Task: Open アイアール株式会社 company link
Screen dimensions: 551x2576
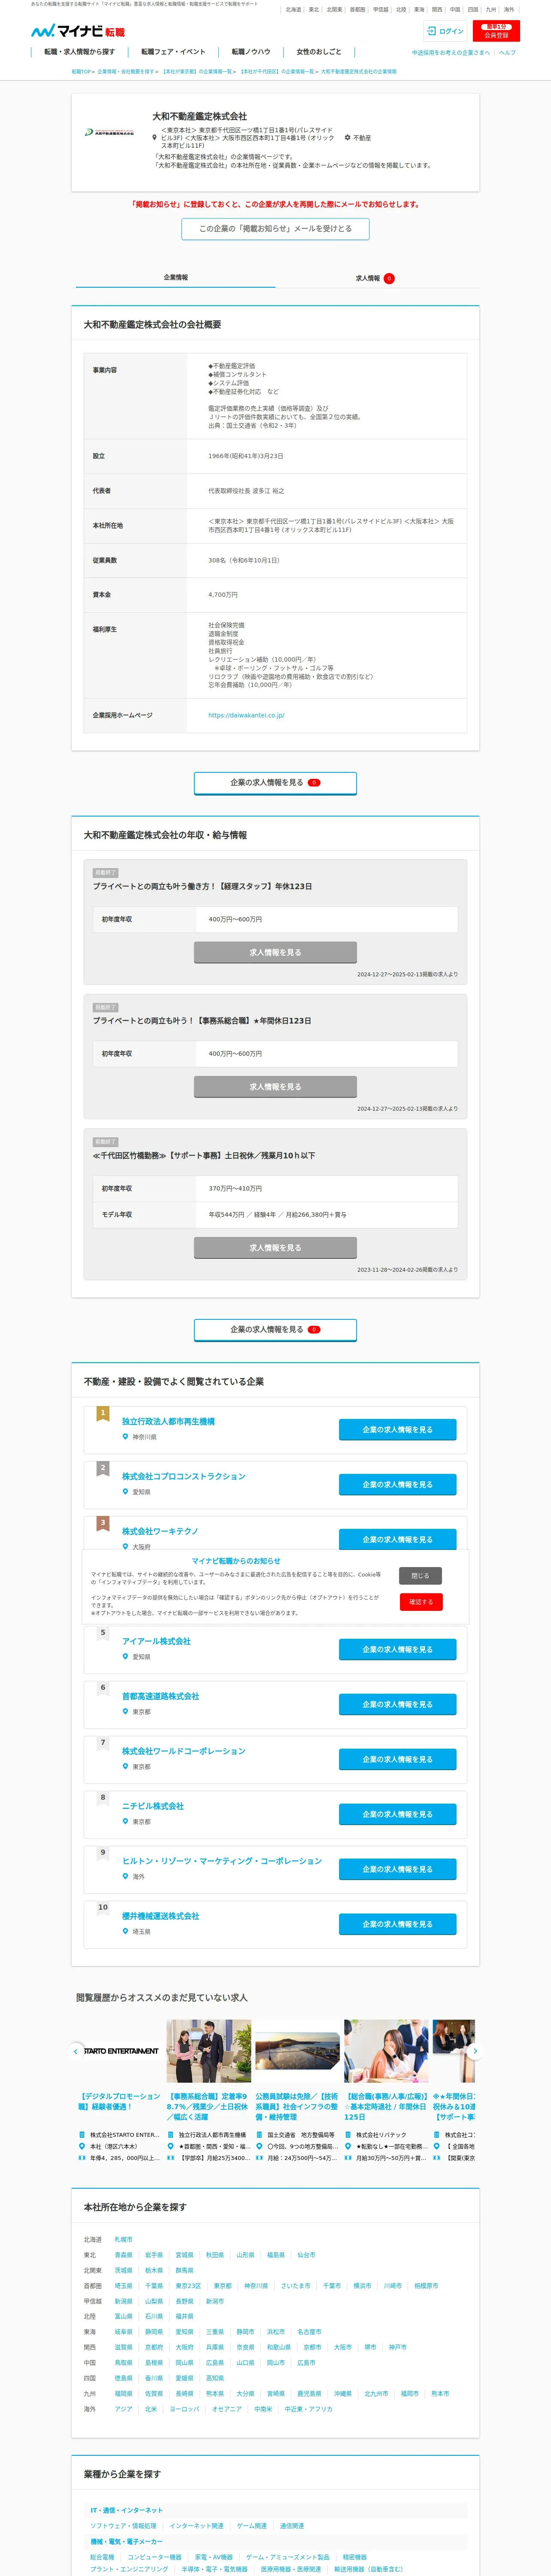Action: (x=156, y=1641)
